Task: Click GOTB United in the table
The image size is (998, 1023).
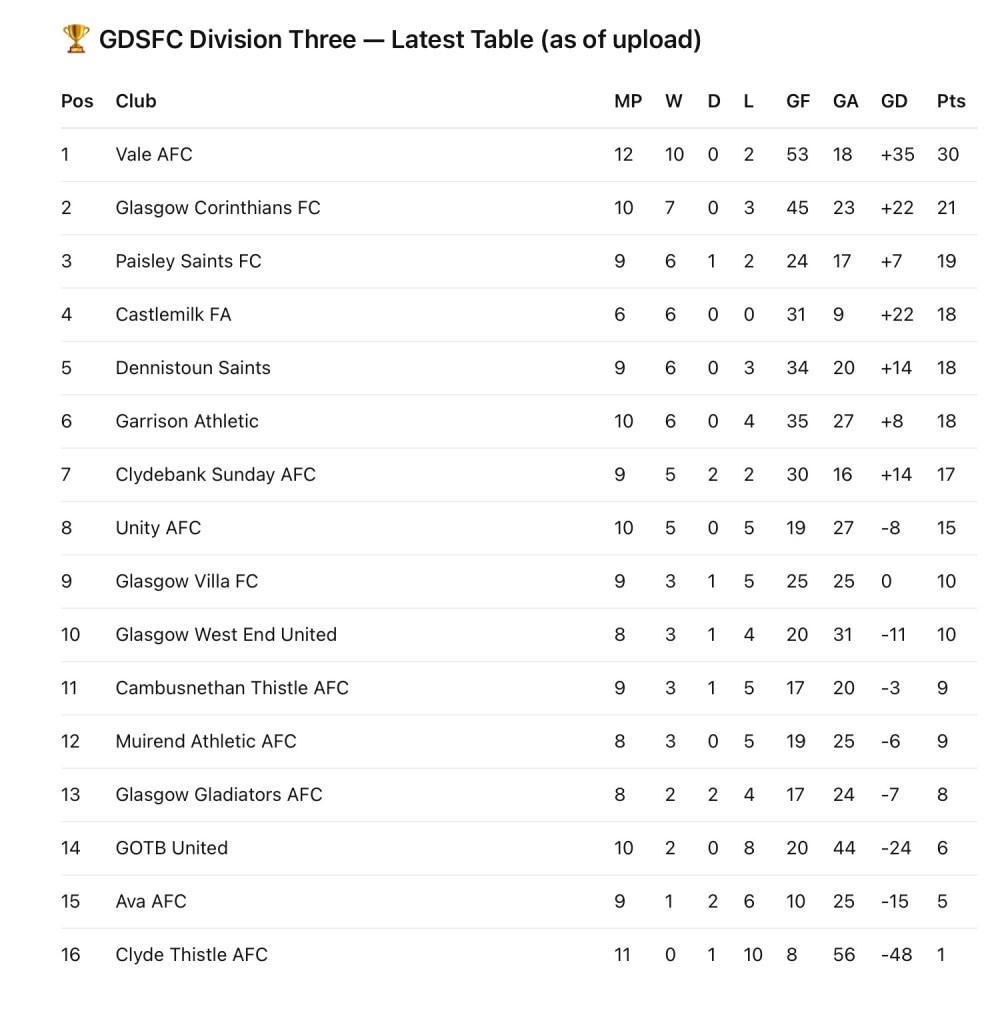Action: 172,848
